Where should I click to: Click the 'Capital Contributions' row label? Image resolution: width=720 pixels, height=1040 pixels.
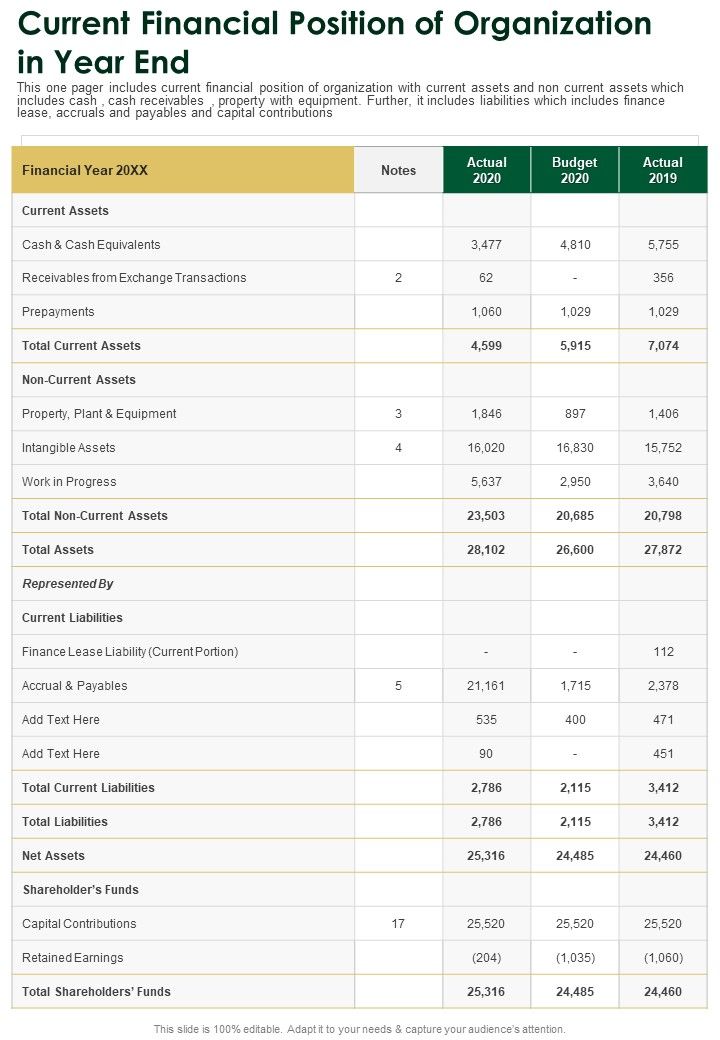(x=79, y=924)
